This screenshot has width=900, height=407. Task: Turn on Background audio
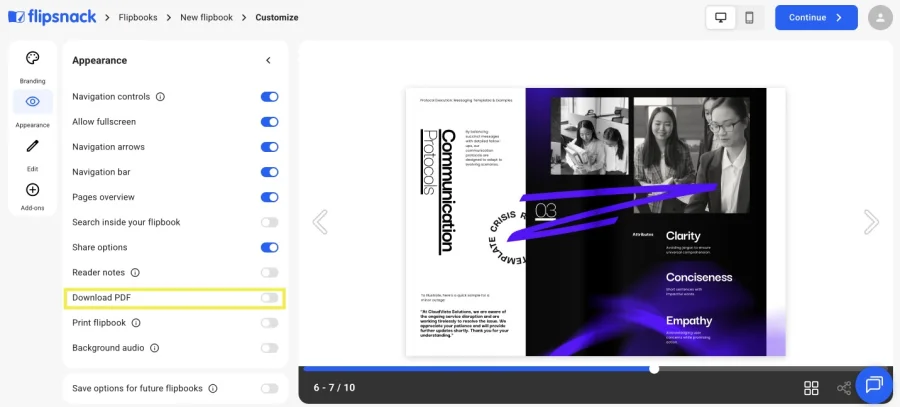pos(269,348)
